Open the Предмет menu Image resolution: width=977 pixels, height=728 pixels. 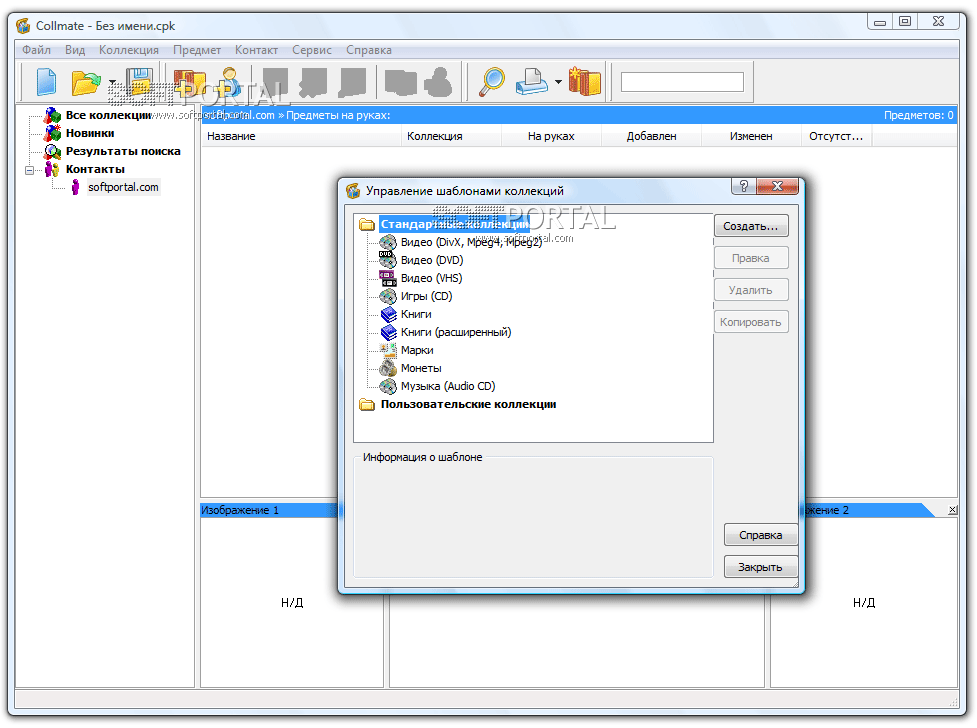[x=197, y=50]
